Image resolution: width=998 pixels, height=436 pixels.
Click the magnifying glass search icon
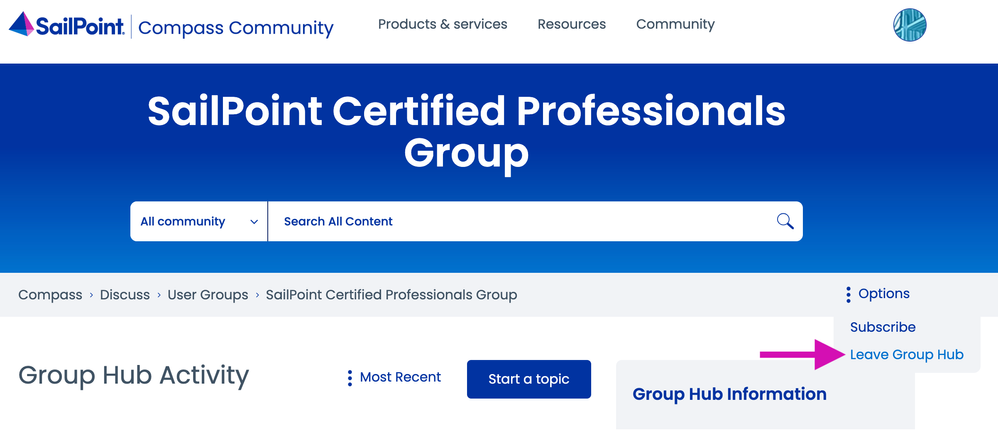pyautogui.click(x=784, y=221)
